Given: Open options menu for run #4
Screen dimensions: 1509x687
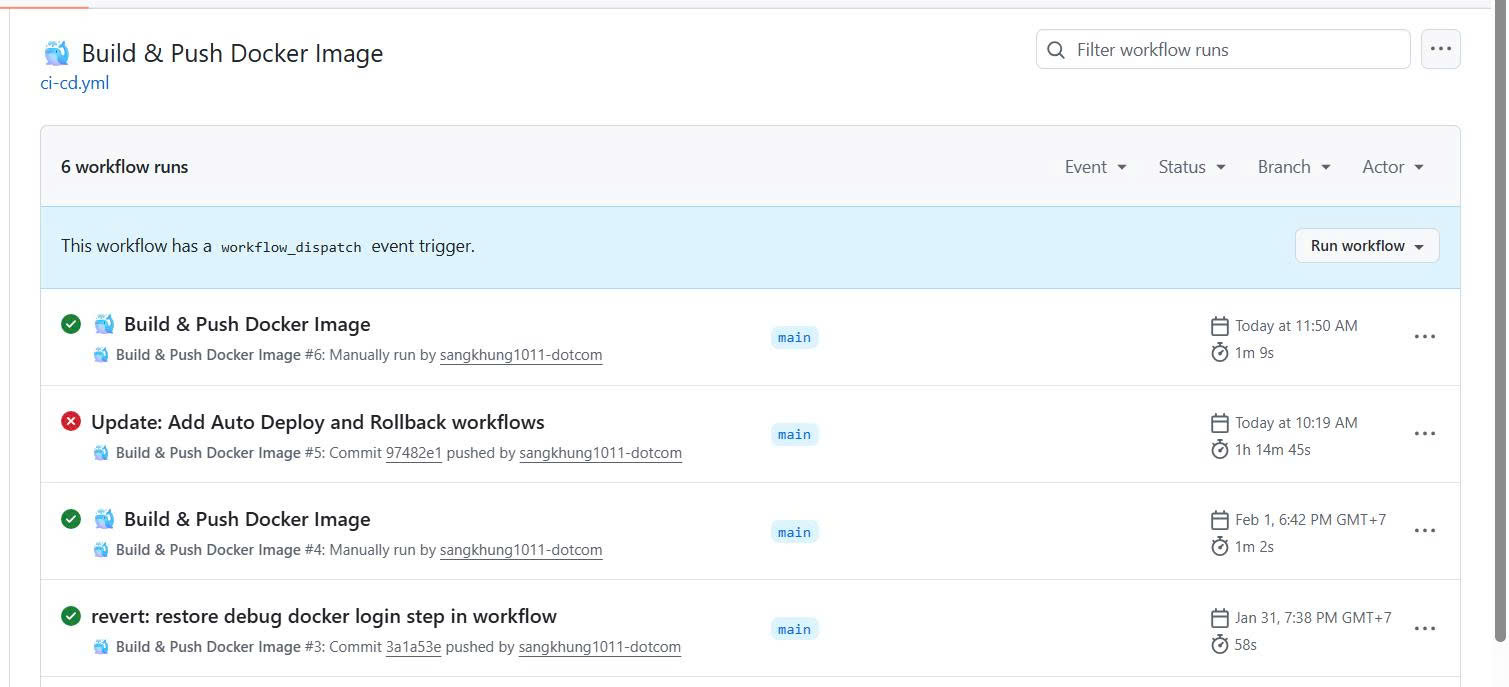Looking at the screenshot, I should coord(1424,531).
